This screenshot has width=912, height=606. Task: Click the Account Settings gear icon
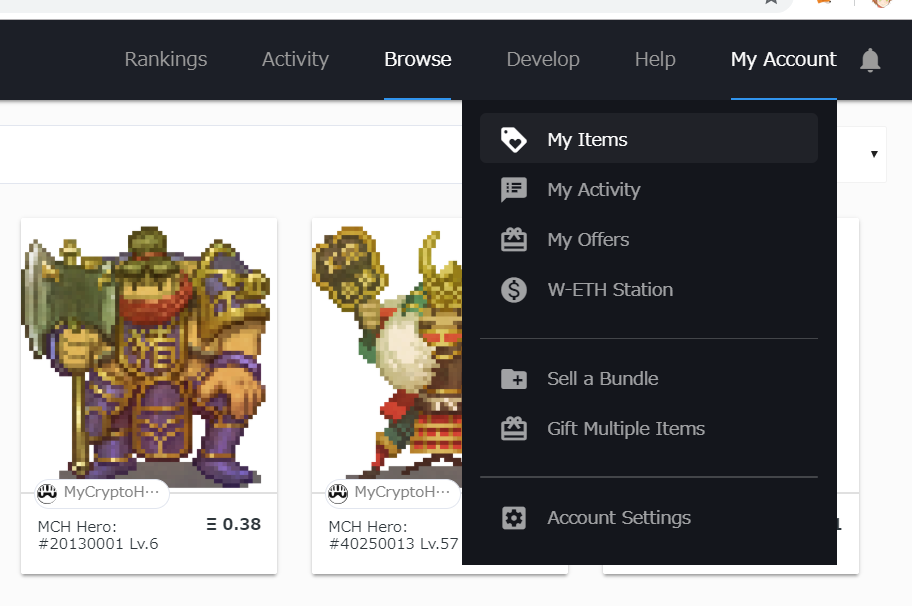pyautogui.click(x=513, y=518)
